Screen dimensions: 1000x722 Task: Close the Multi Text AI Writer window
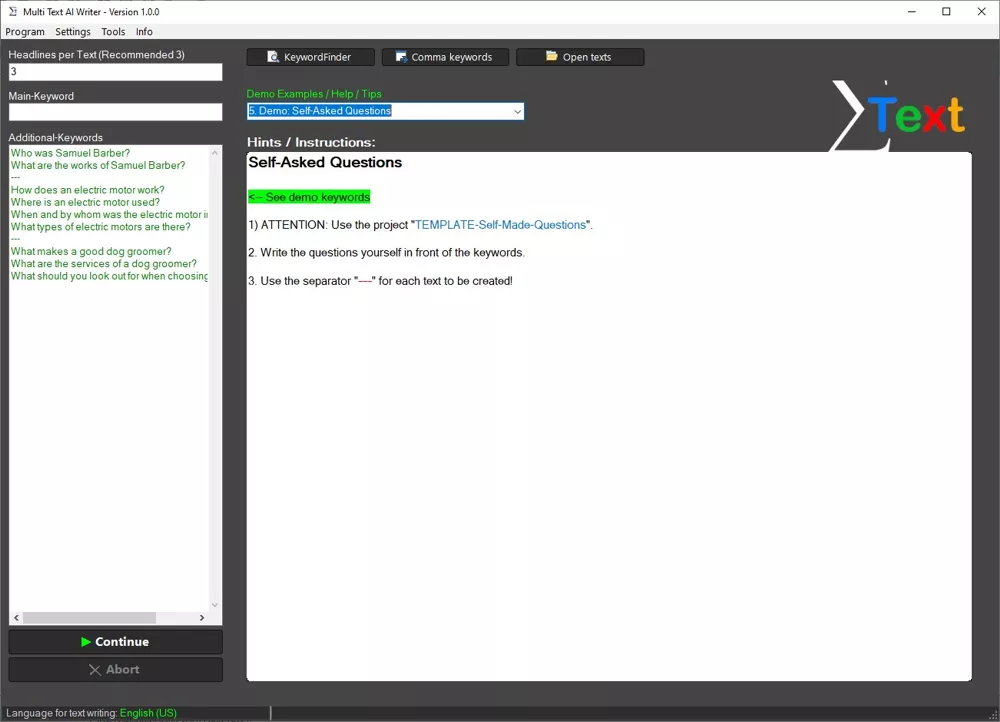tap(982, 11)
